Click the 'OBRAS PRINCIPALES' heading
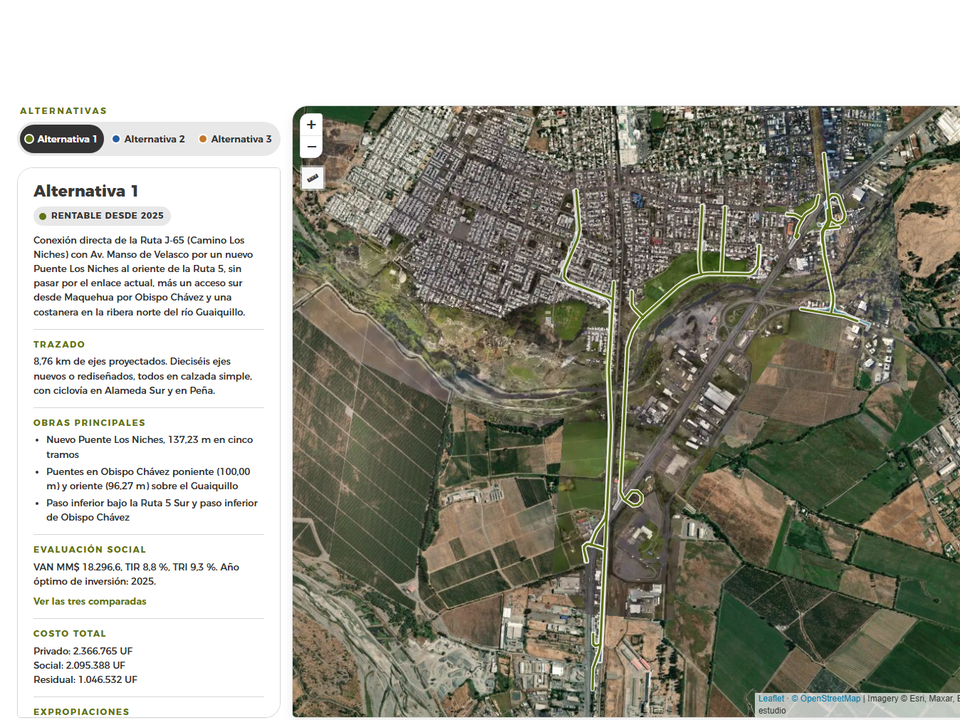The width and height of the screenshot is (960, 720). point(89,422)
